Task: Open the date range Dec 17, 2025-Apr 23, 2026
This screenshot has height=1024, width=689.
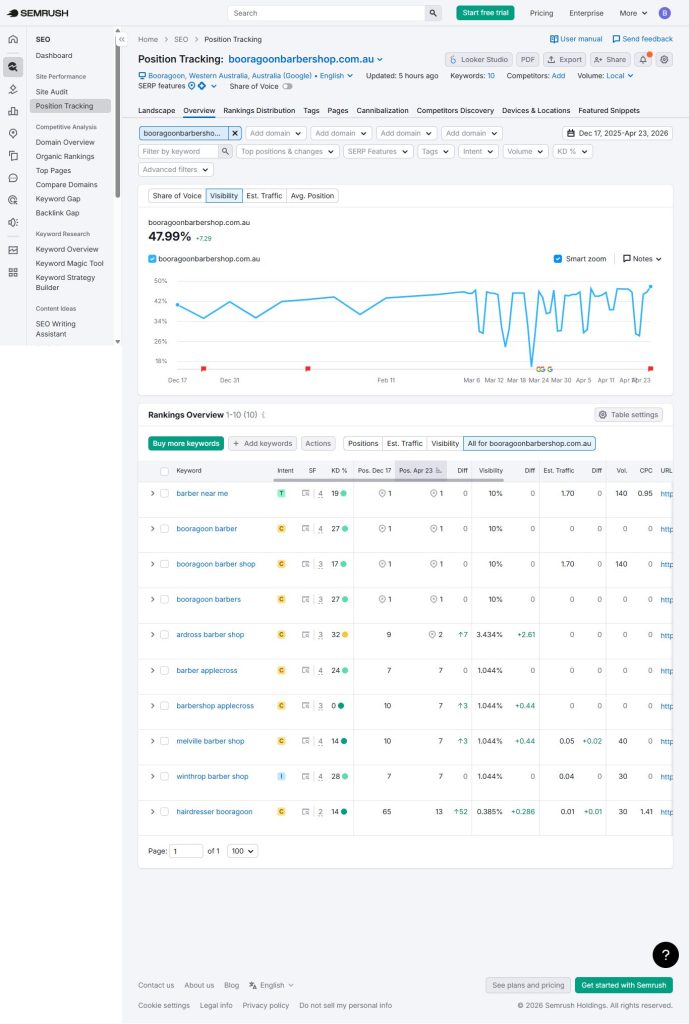Action: [x=618, y=133]
